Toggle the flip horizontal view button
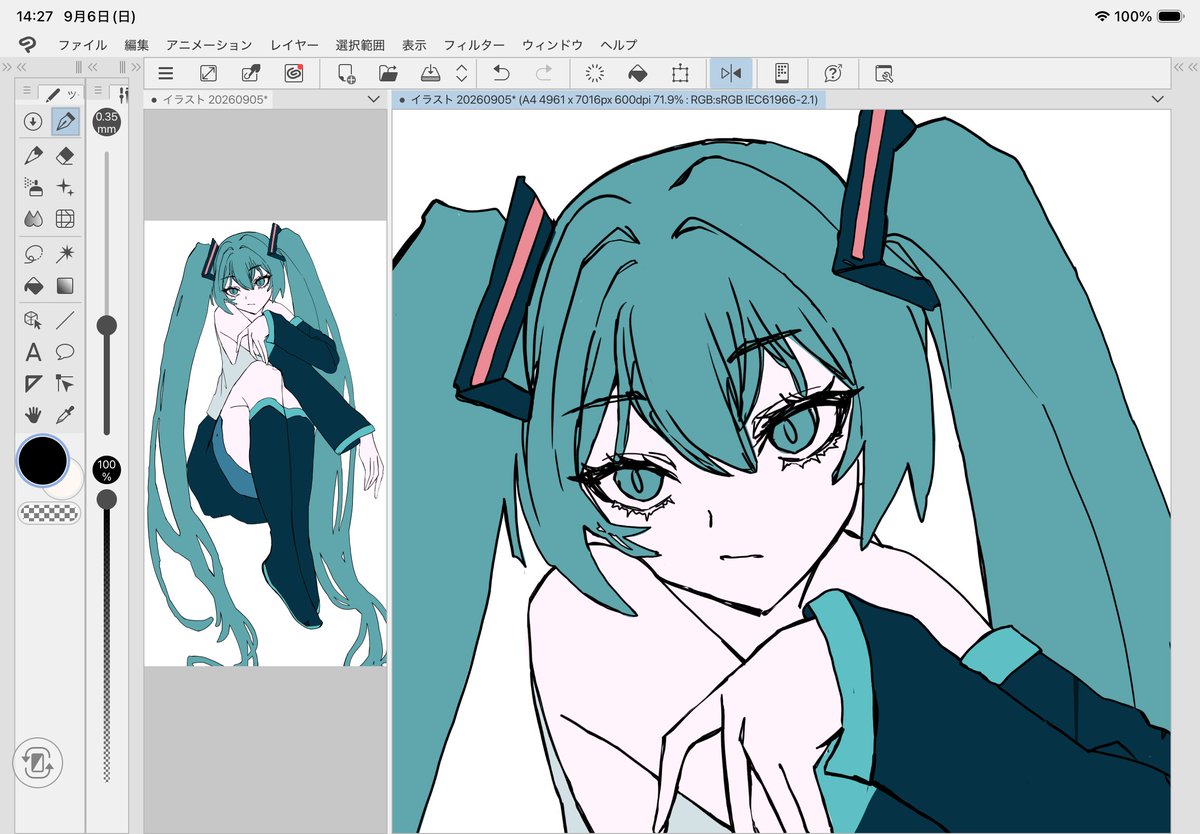The width and height of the screenshot is (1200, 834). (x=731, y=73)
